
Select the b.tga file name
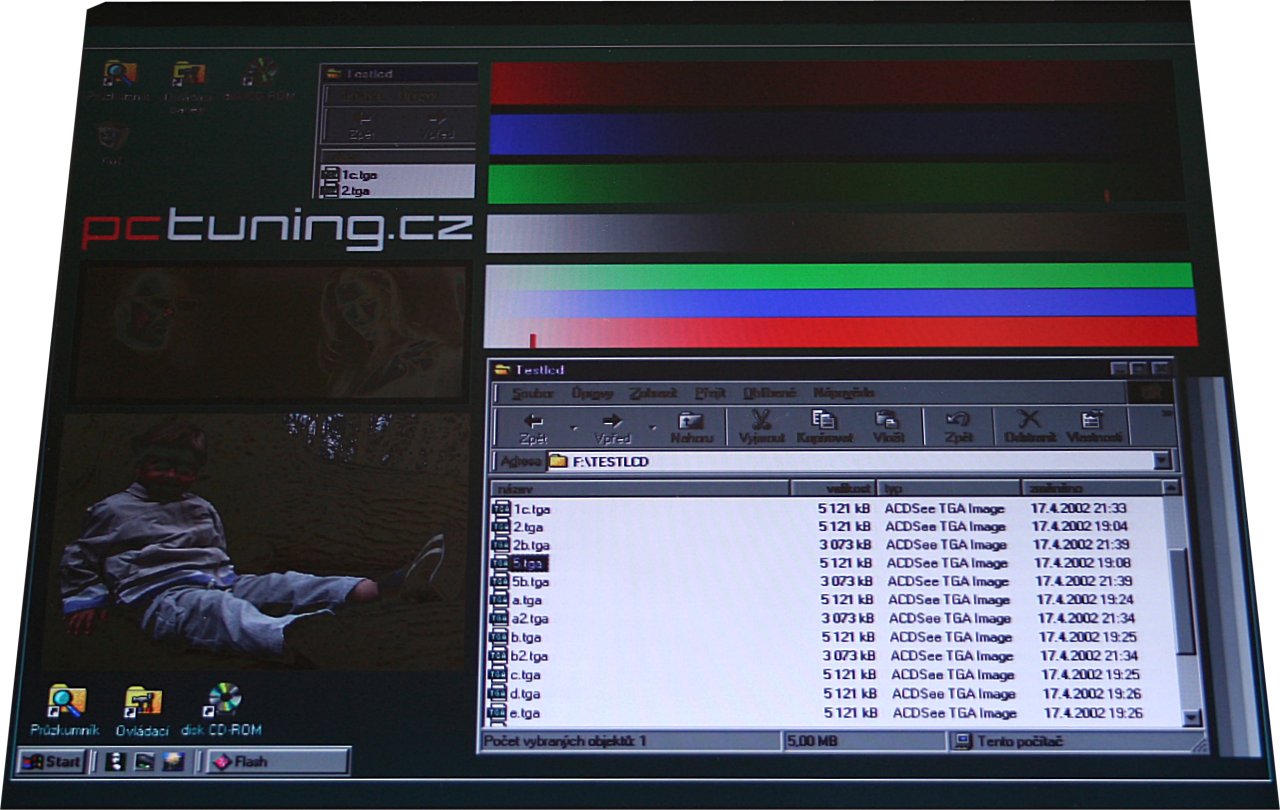(525, 637)
